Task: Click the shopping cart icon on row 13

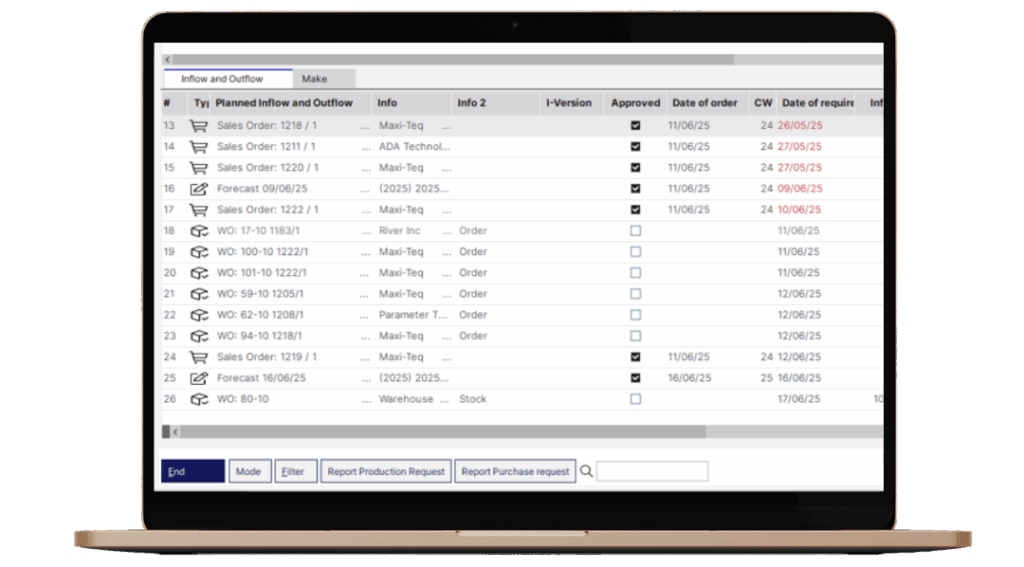Action: pos(199,126)
